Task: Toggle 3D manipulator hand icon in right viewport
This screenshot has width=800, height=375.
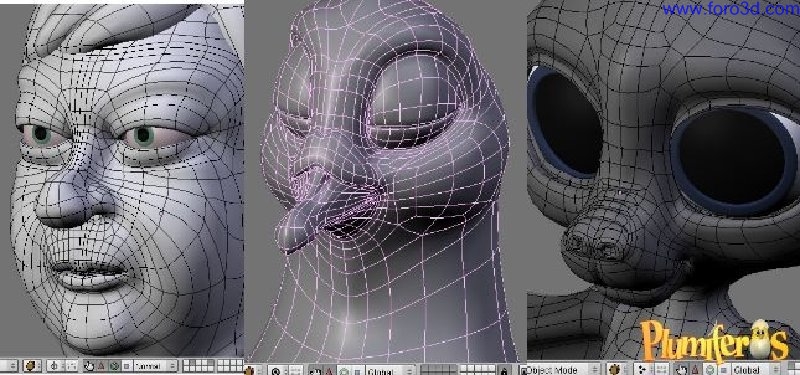Action: [681, 369]
